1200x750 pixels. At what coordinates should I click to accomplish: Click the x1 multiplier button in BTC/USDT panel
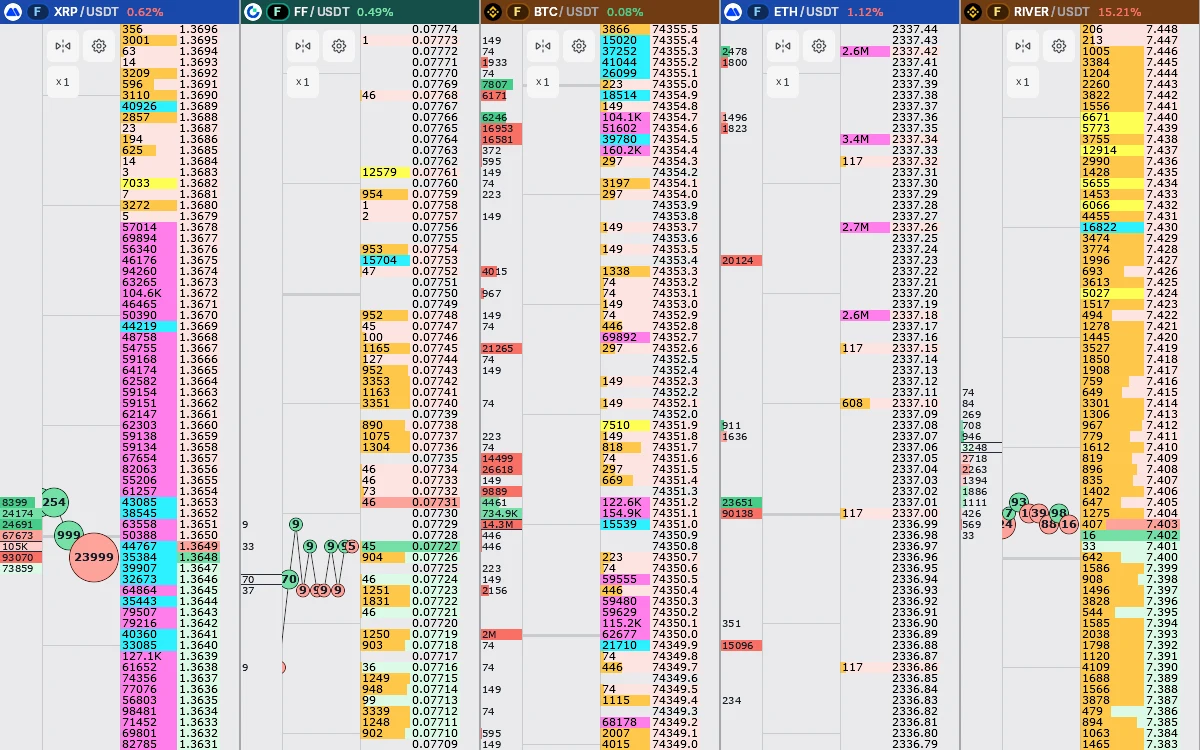pyautogui.click(x=542, y=82)
